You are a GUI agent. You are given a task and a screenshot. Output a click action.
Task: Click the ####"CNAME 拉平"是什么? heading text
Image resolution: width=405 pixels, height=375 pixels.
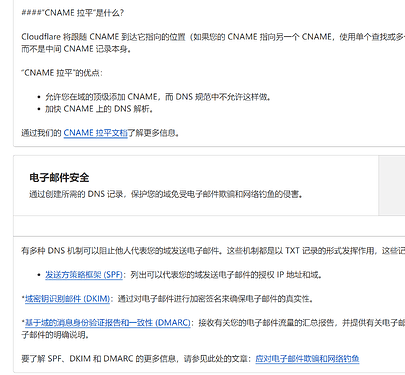coord(73,13)
